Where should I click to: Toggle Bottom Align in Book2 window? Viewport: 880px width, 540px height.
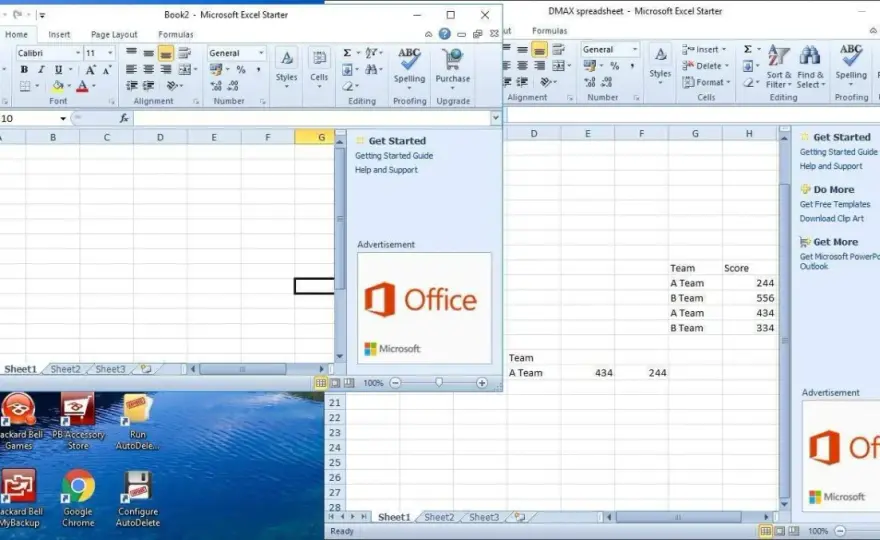[x=166, y=53]
